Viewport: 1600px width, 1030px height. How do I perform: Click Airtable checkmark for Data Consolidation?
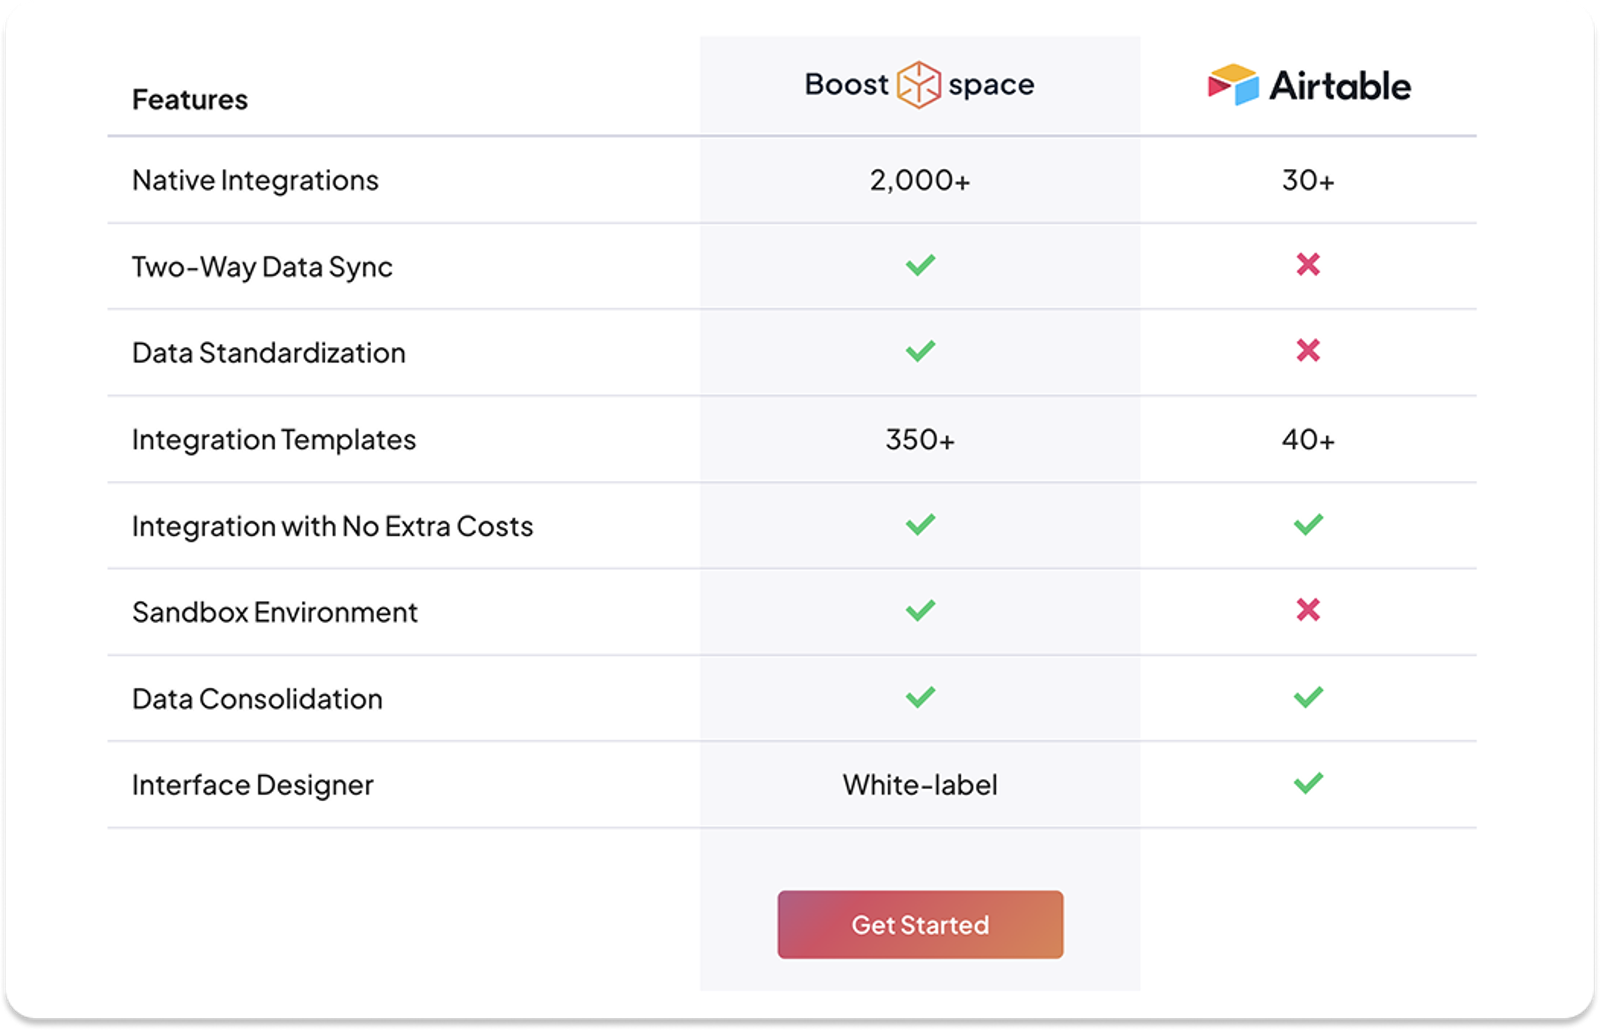(x=1308, y=697)
